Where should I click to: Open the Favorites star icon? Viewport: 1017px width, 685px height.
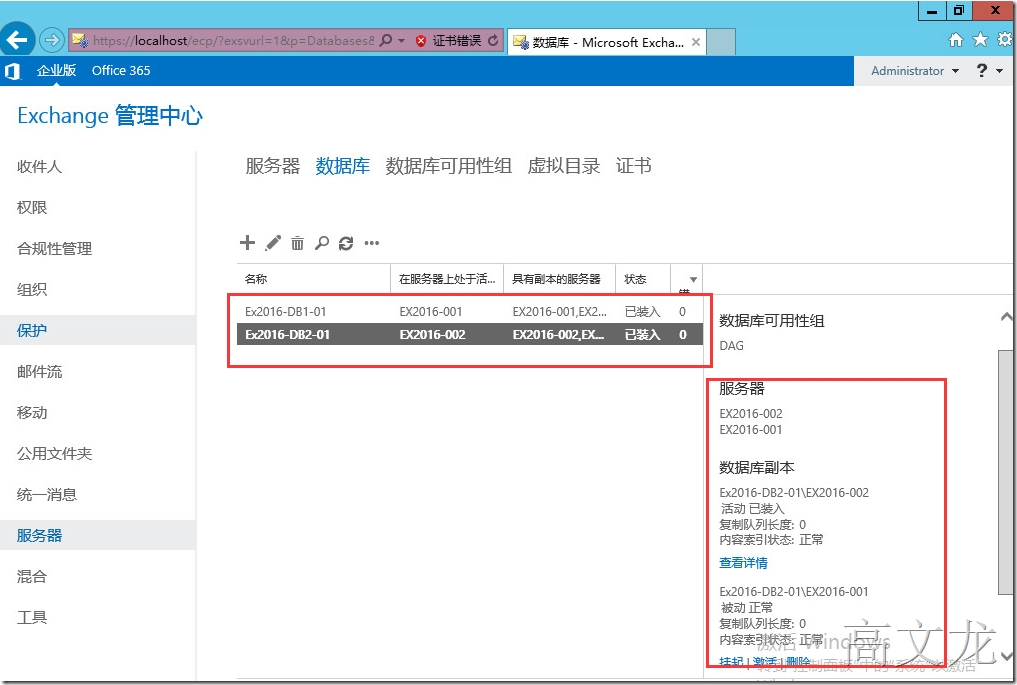click(x=980, y=40)
